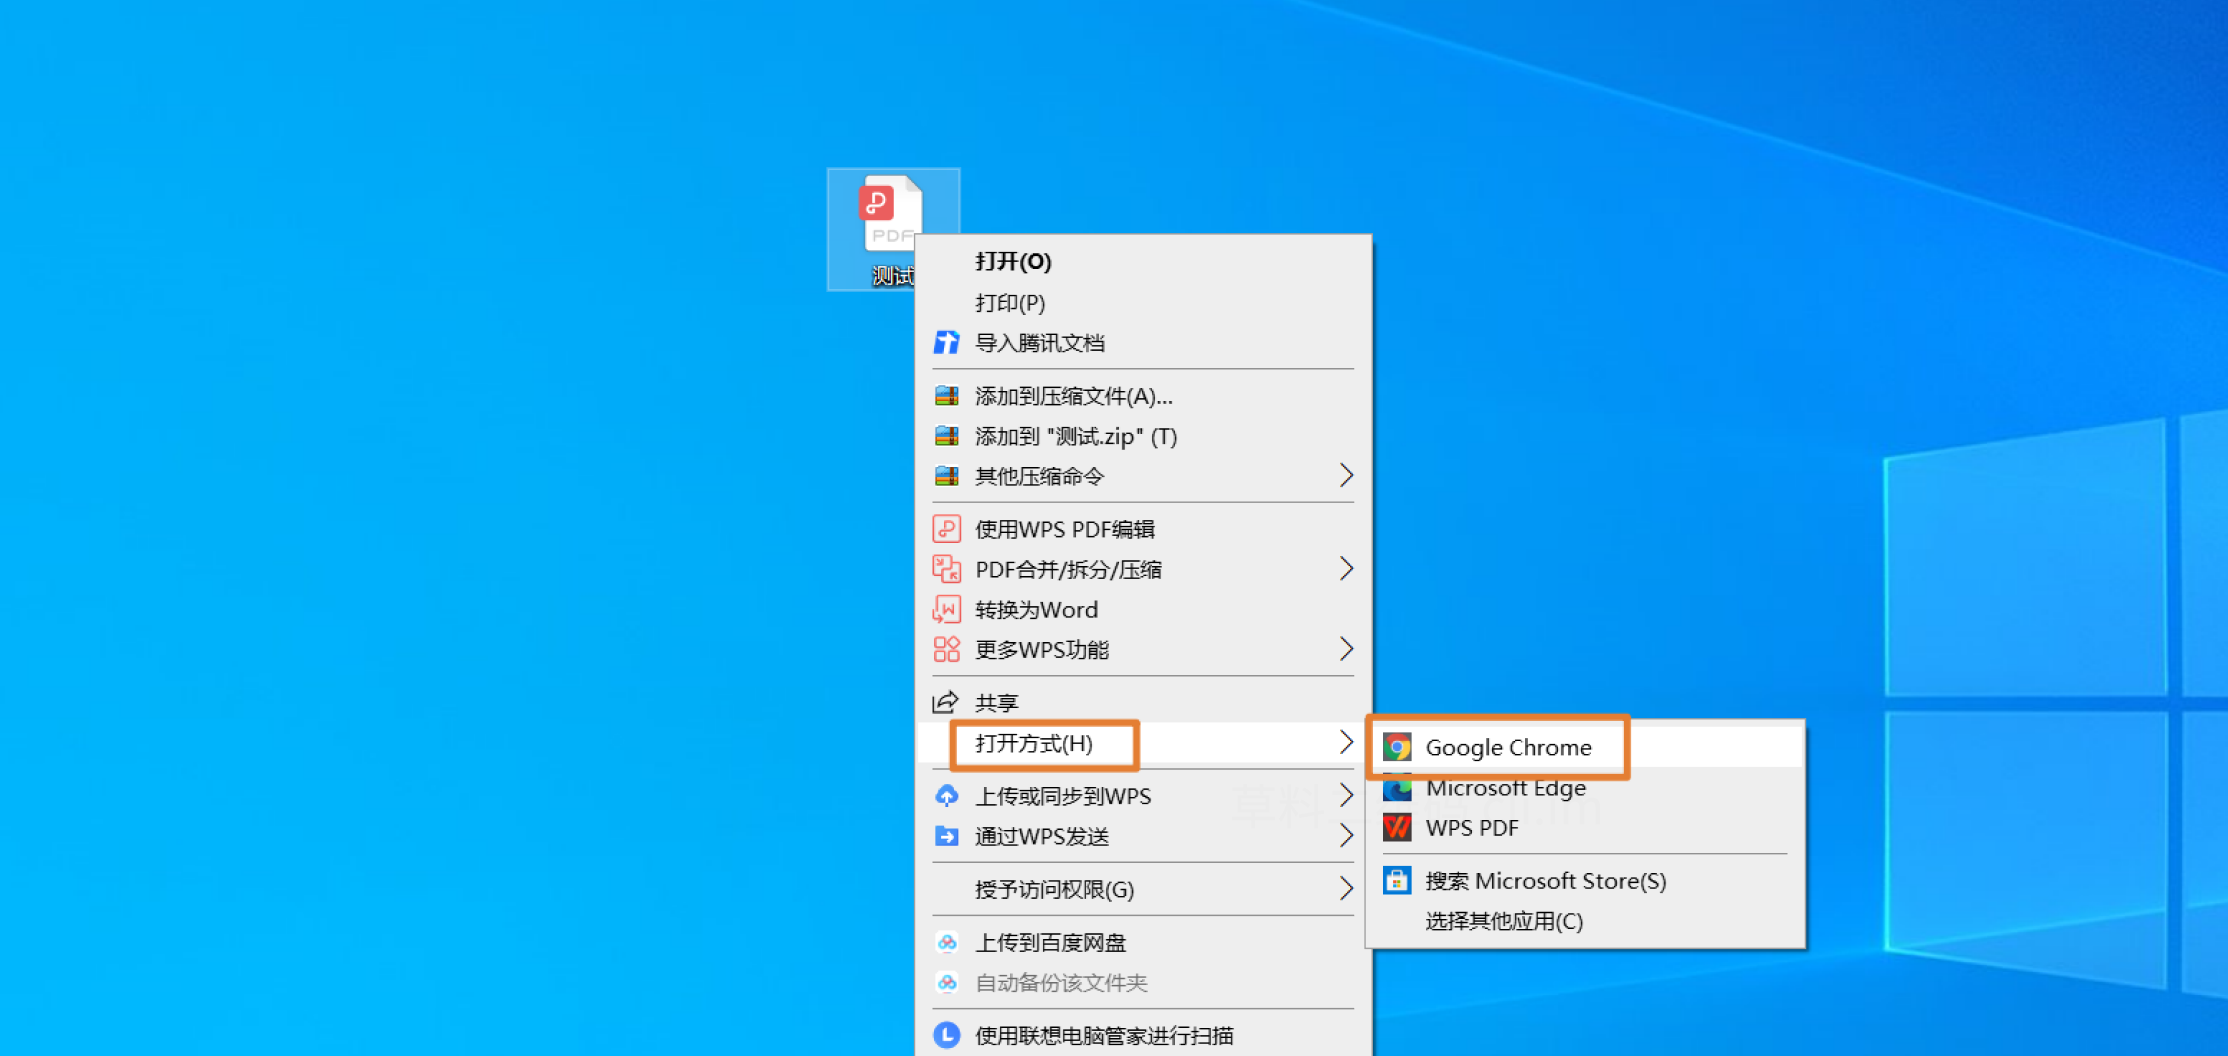Open 其他压缩命令 menu entry
Viewport: 2228px width, 1056px height.
[x=1143, y=476]
